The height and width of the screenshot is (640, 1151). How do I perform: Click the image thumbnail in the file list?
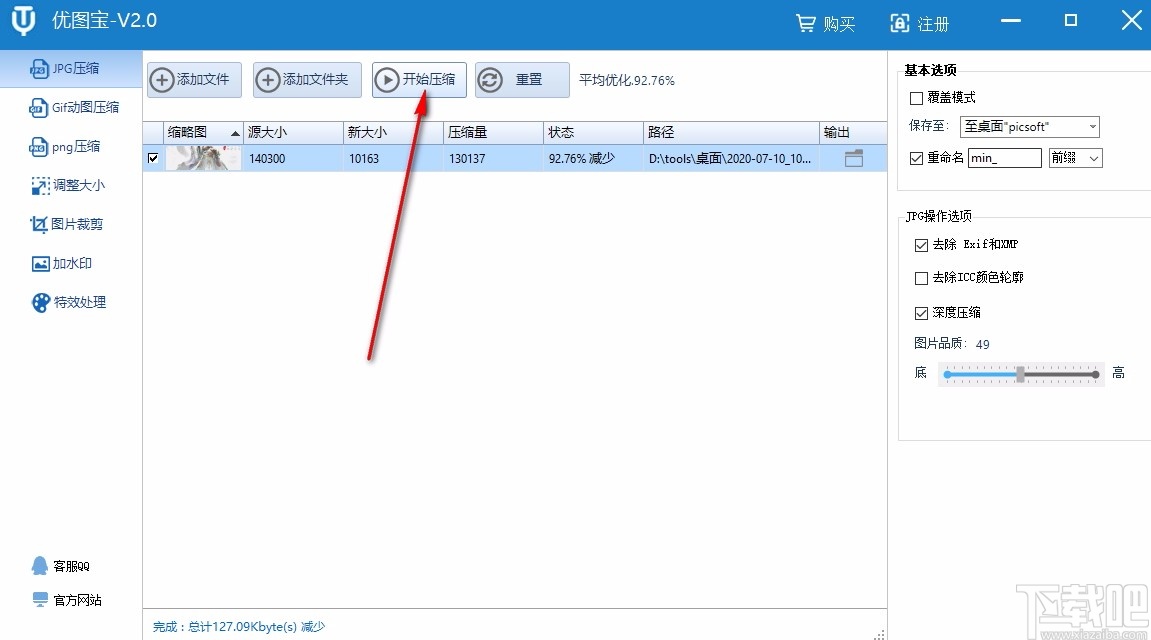tap(203, 157)
